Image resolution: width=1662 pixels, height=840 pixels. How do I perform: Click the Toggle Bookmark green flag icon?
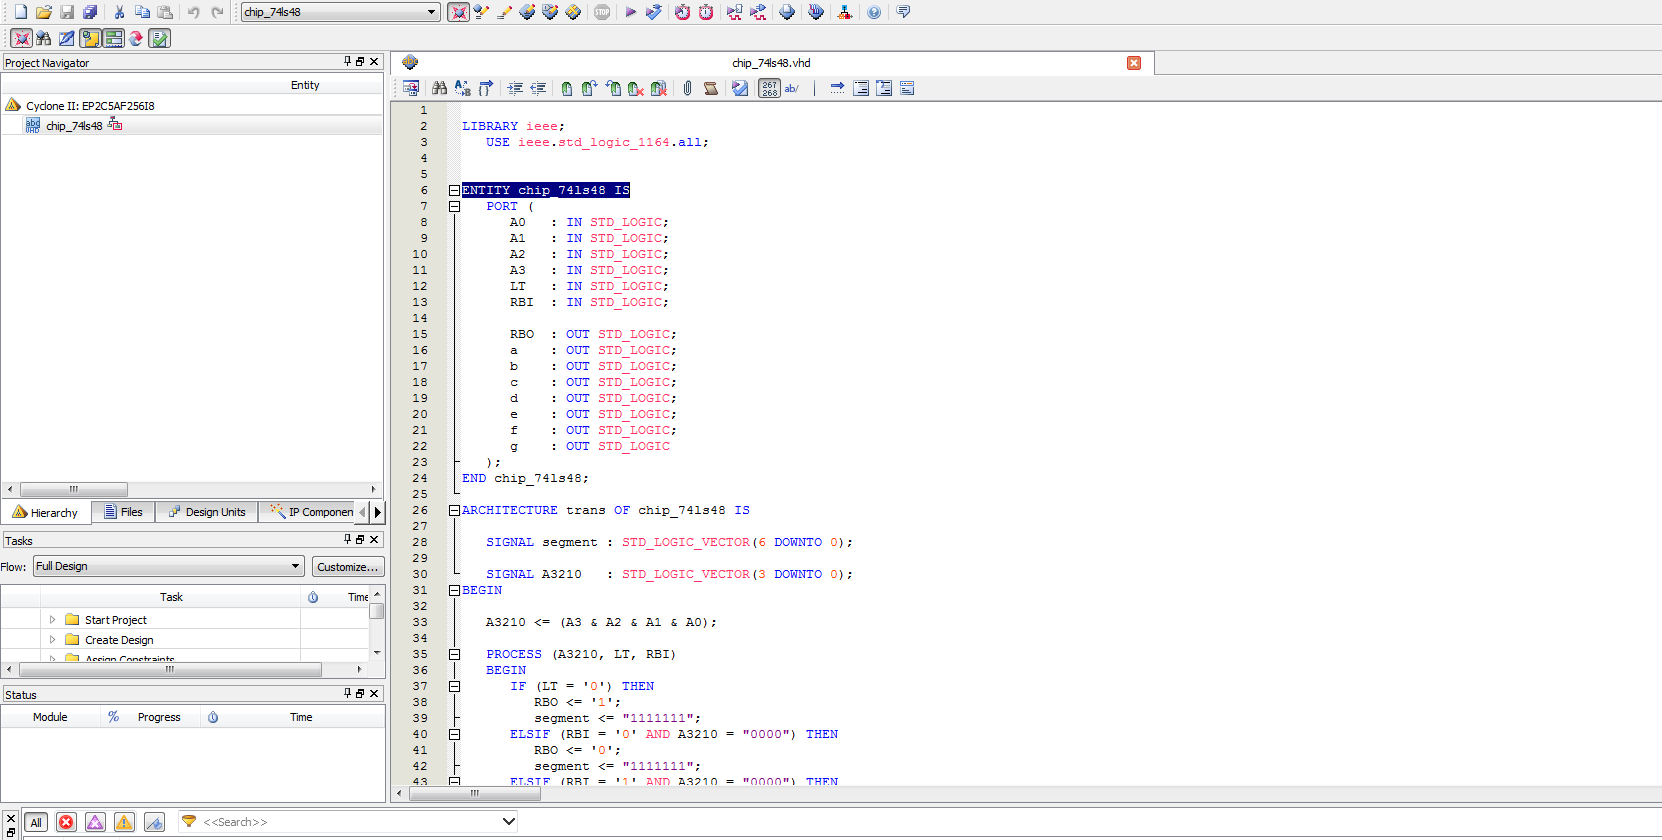click(x=566, y=88)
